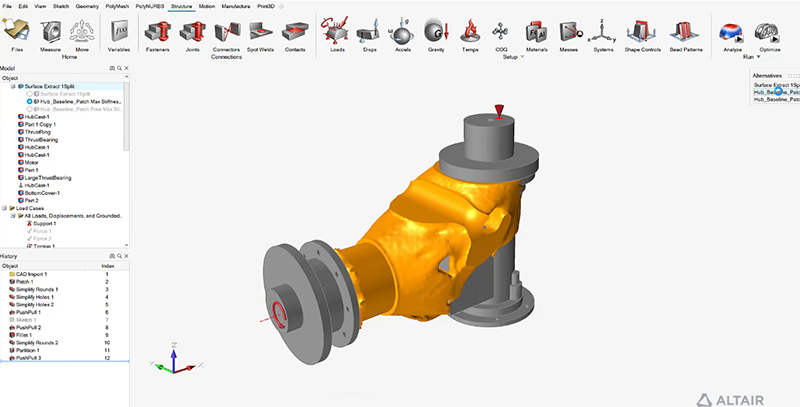Screen dimensions: 800x407
Task: Select Motor part in the model tree
Action: click(x=32, y=163)
